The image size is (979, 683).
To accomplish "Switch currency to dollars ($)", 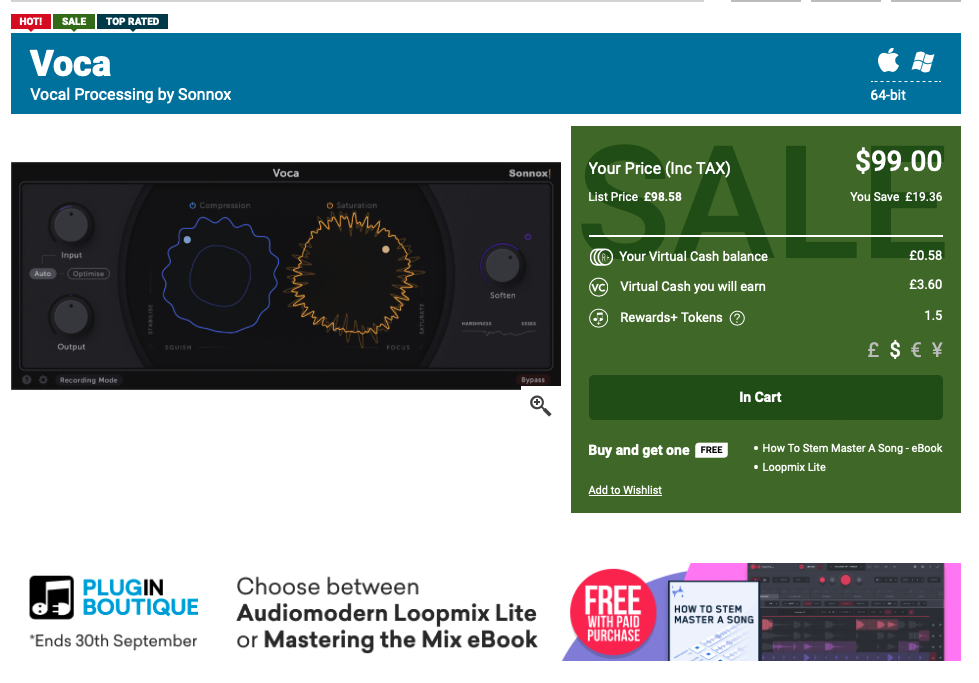I will coord(895,350).
